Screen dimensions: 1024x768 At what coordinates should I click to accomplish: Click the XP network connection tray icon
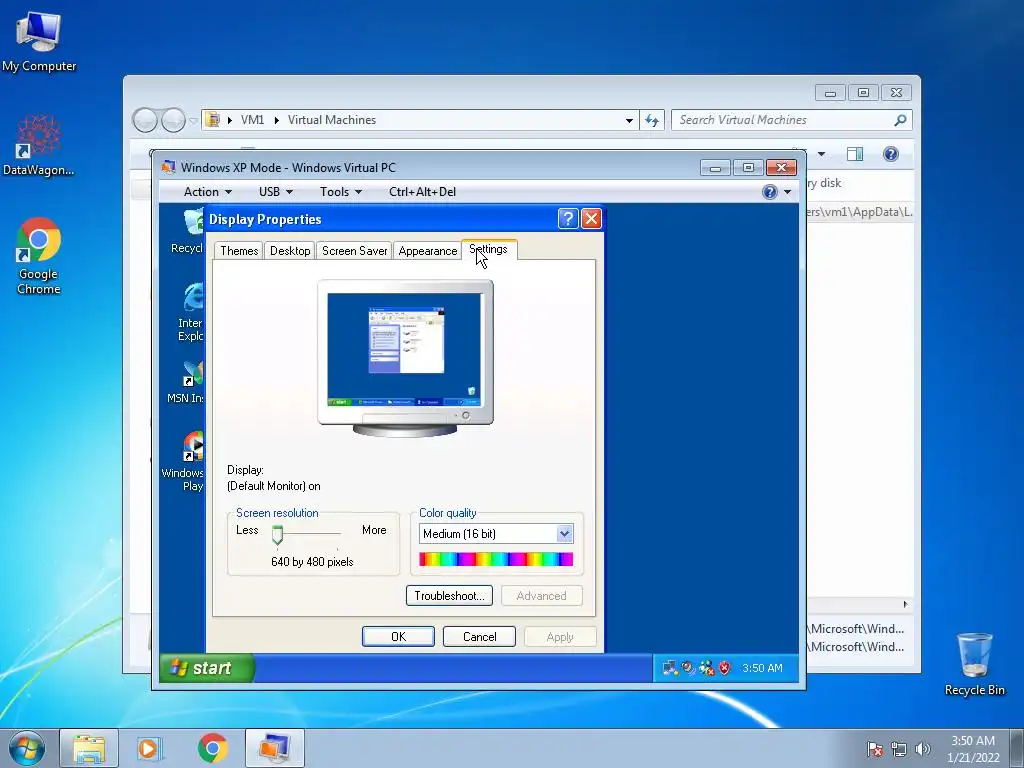pyautogui.click(x=669, y=667)
